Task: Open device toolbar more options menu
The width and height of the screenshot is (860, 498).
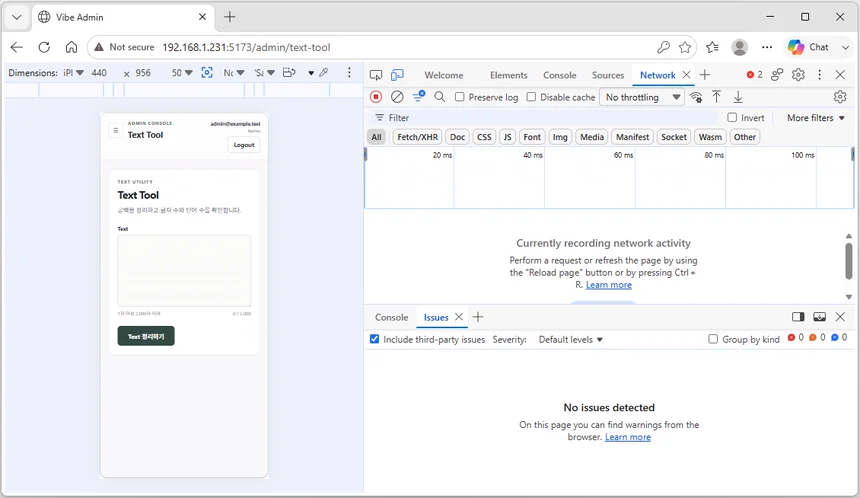Action: click(349, 72)
